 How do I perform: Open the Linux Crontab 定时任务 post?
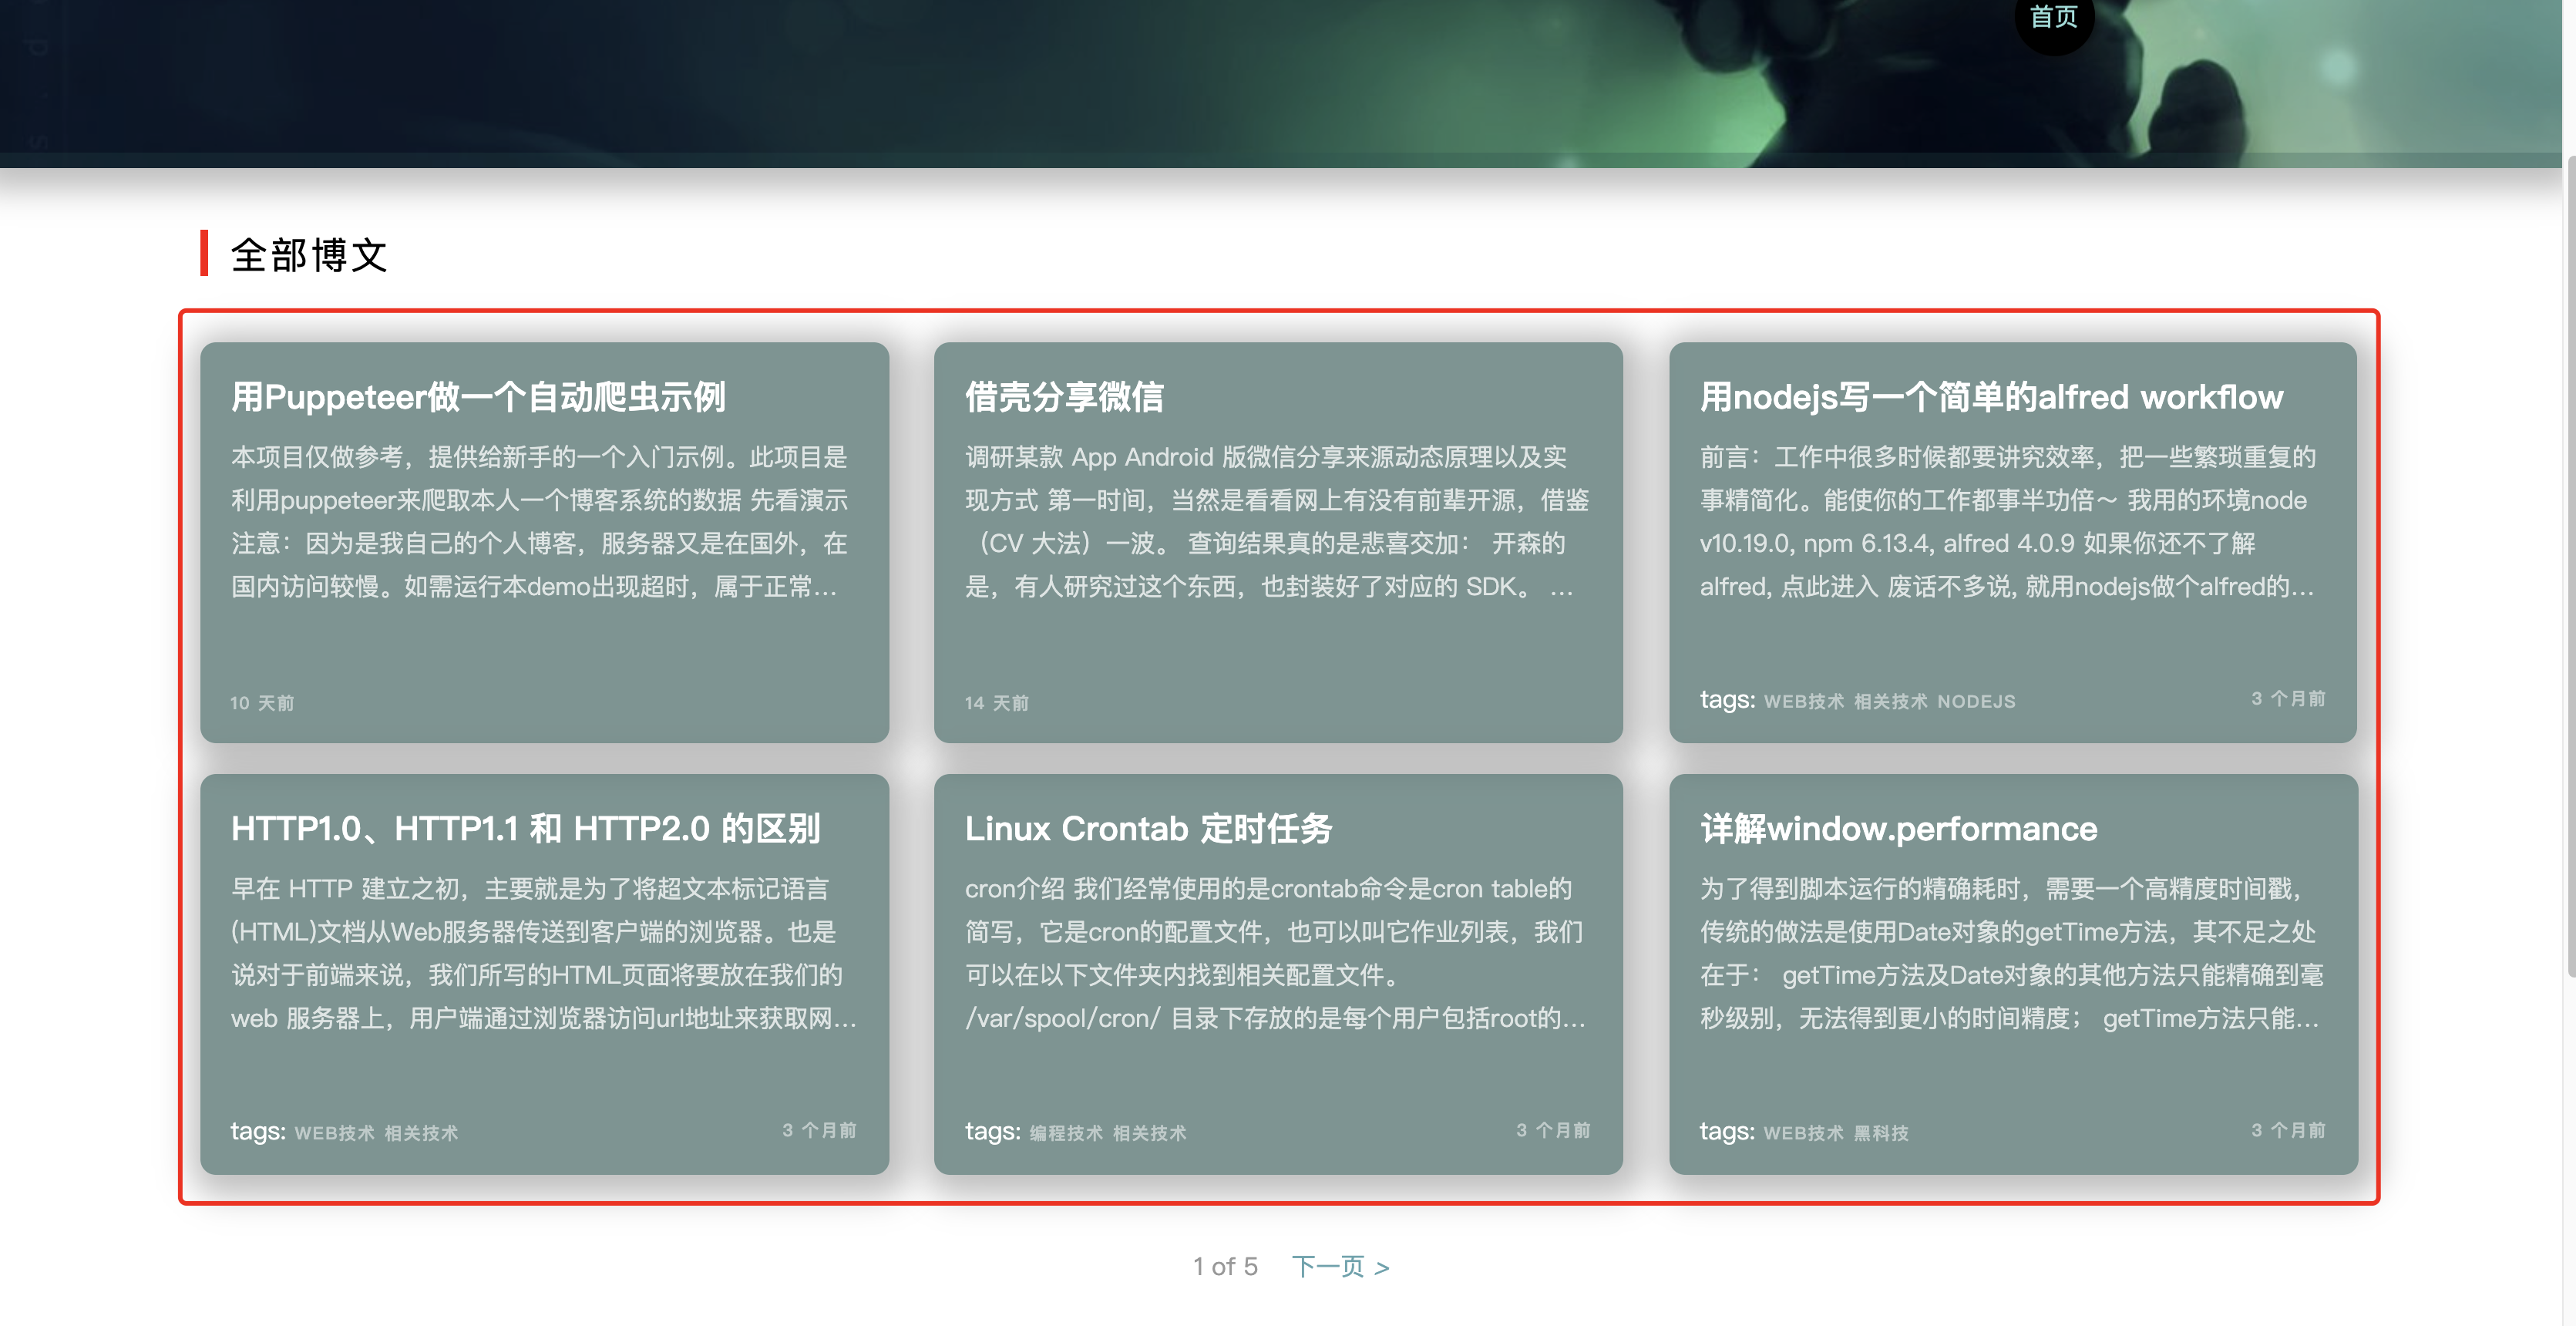1148,828
